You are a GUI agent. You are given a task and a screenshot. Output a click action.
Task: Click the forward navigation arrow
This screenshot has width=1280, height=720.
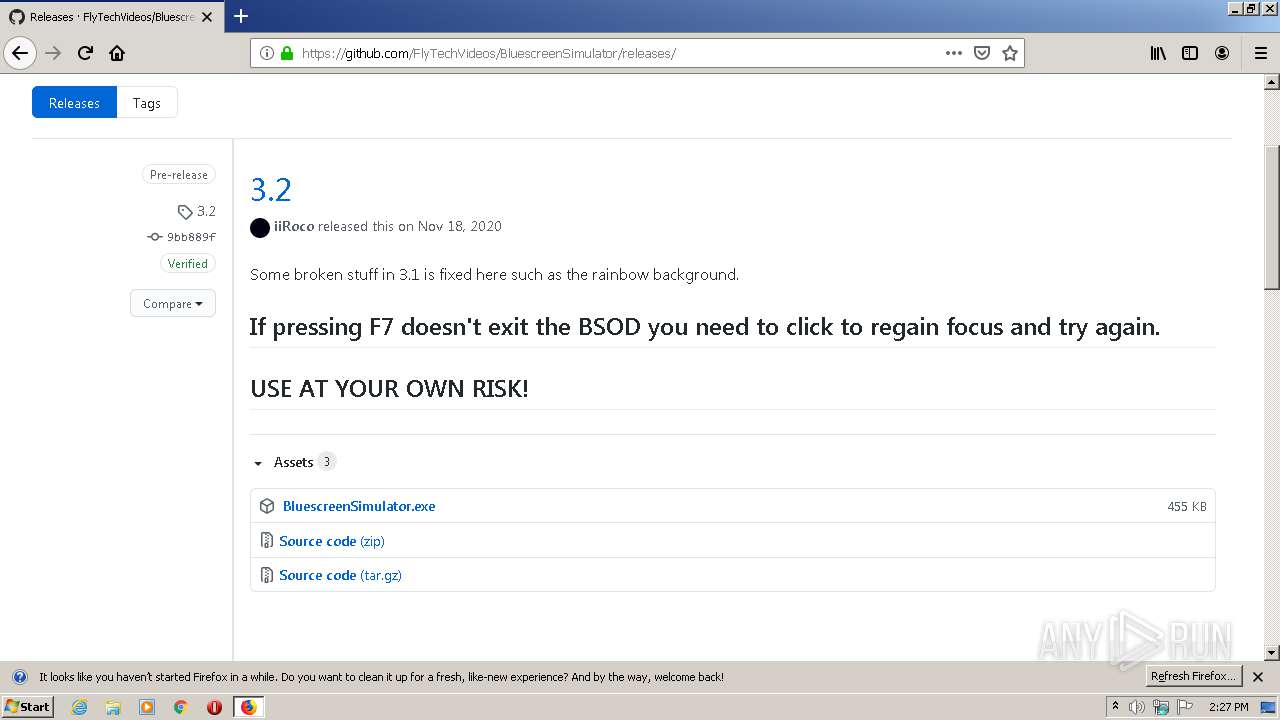[54, 53]
